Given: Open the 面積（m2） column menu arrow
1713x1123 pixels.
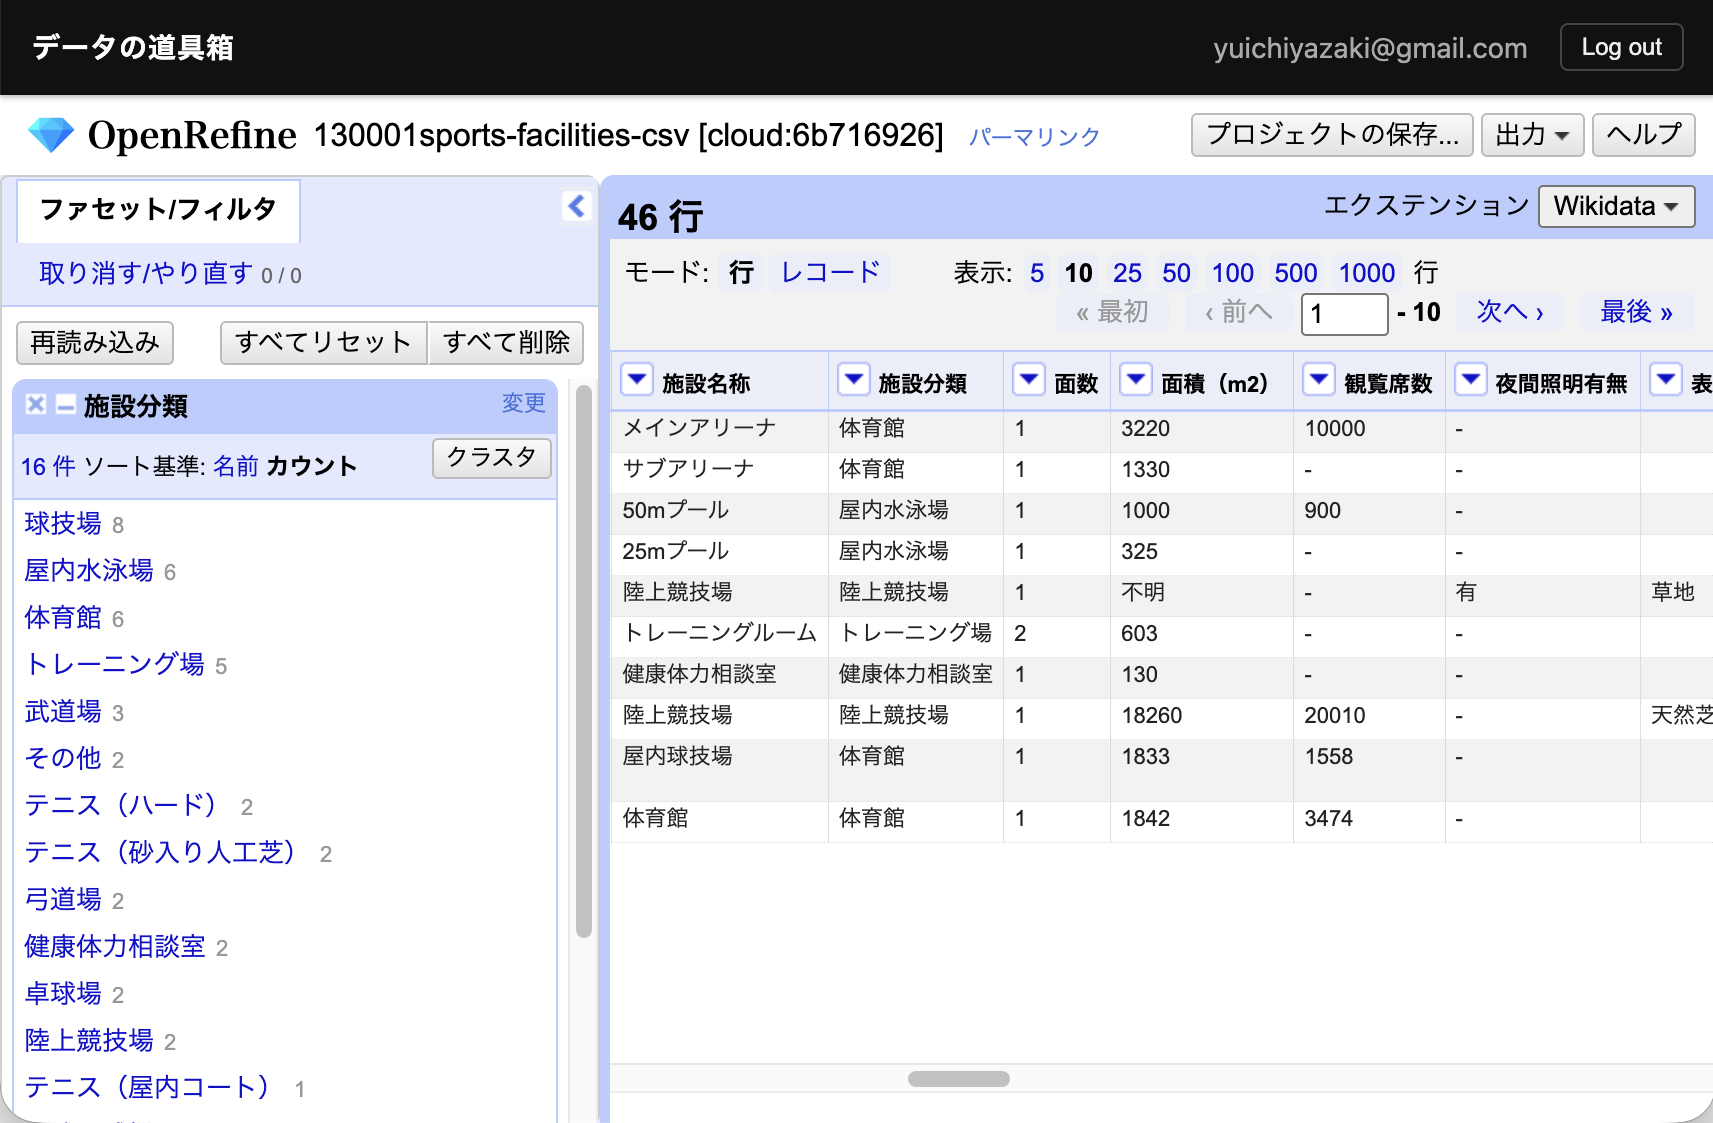Looking at the screenshot, I should (x=1136, y=380).
